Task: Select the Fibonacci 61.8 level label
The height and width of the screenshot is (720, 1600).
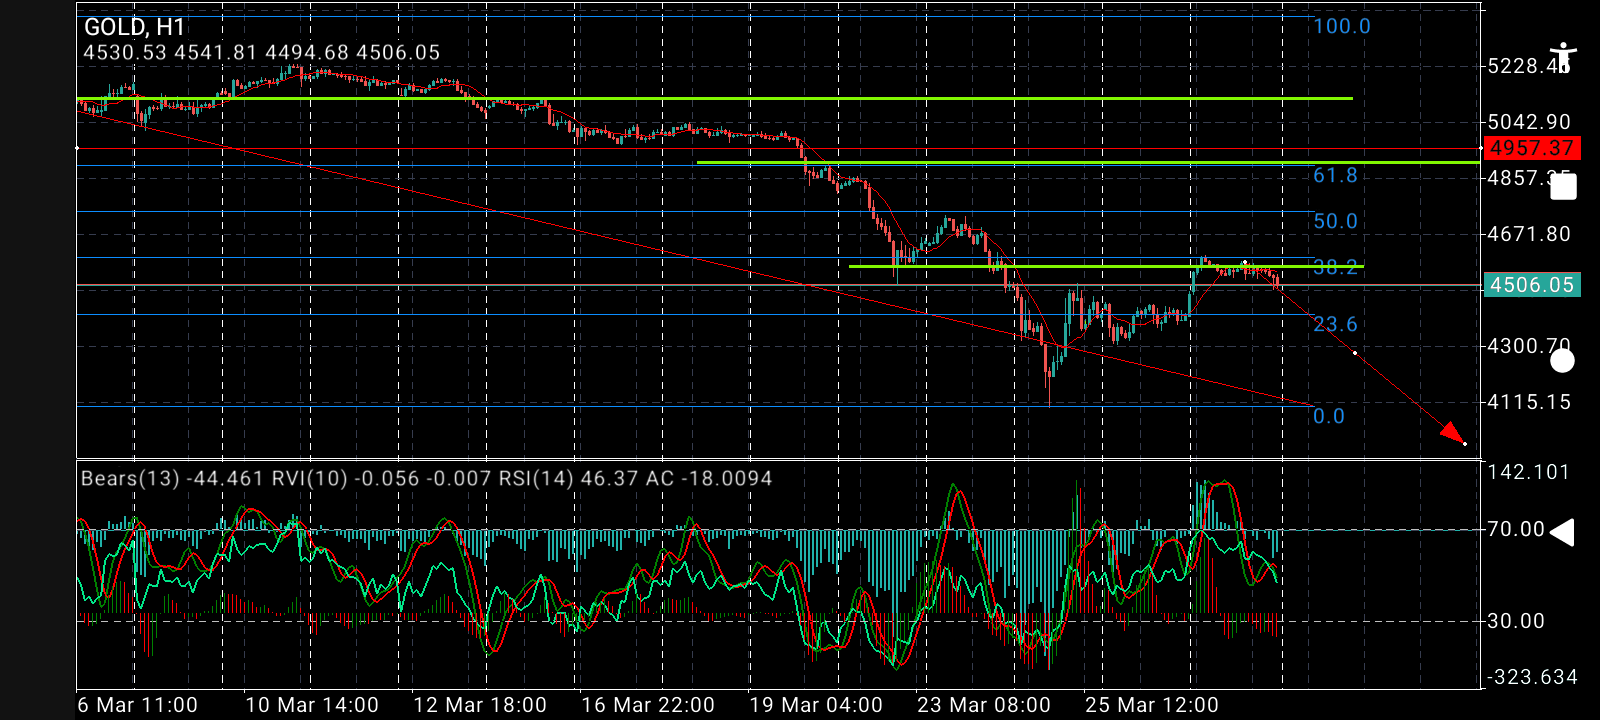Action: 1335,175
